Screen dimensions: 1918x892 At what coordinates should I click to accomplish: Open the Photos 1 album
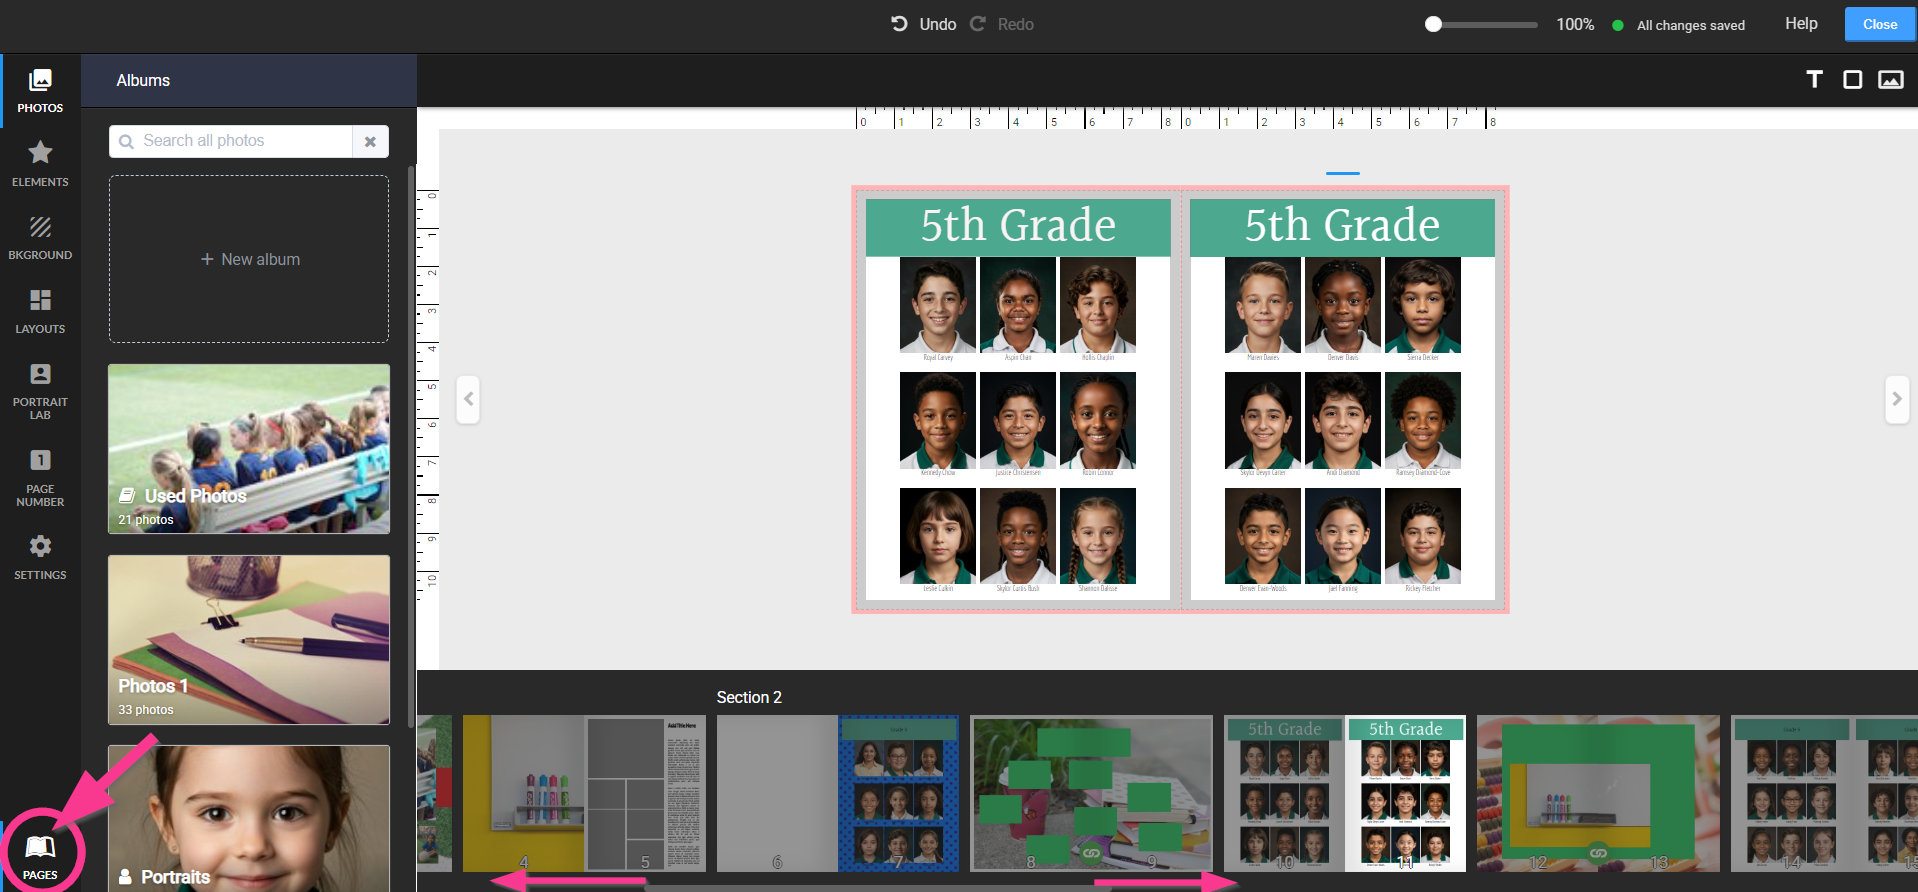(x=249, y=640)
